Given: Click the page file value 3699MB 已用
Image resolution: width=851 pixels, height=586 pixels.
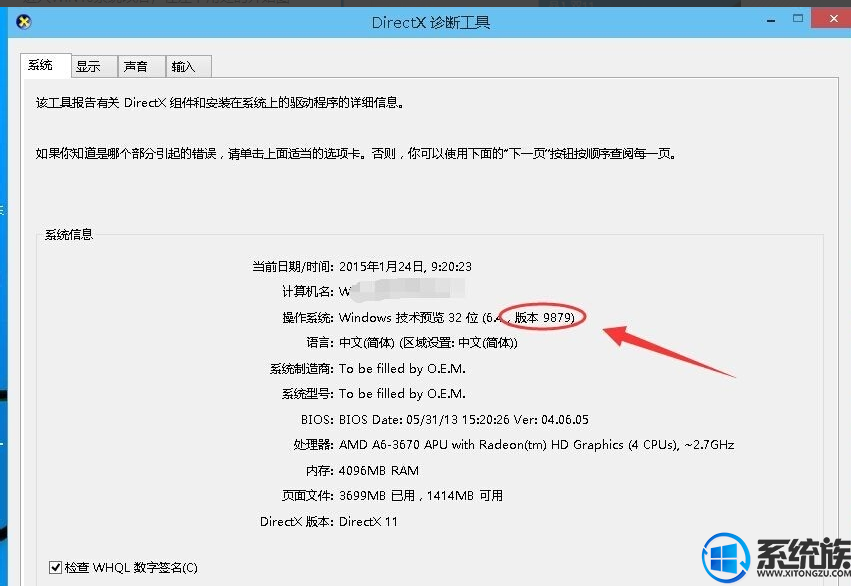Looking at the screenshot, I should click(377, 496).
